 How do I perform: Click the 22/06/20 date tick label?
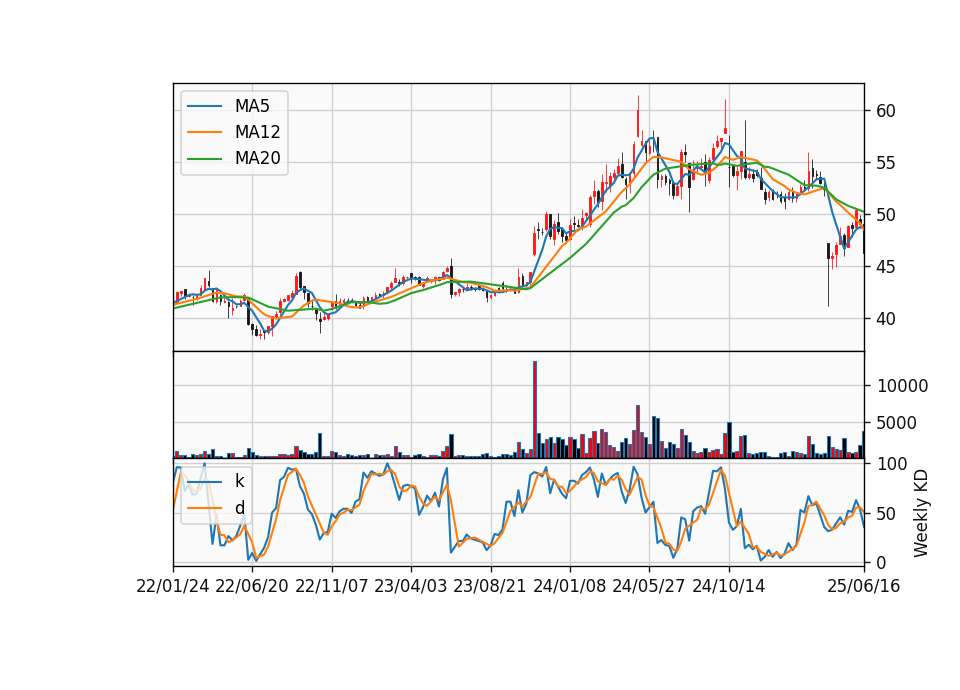point(252,586)
